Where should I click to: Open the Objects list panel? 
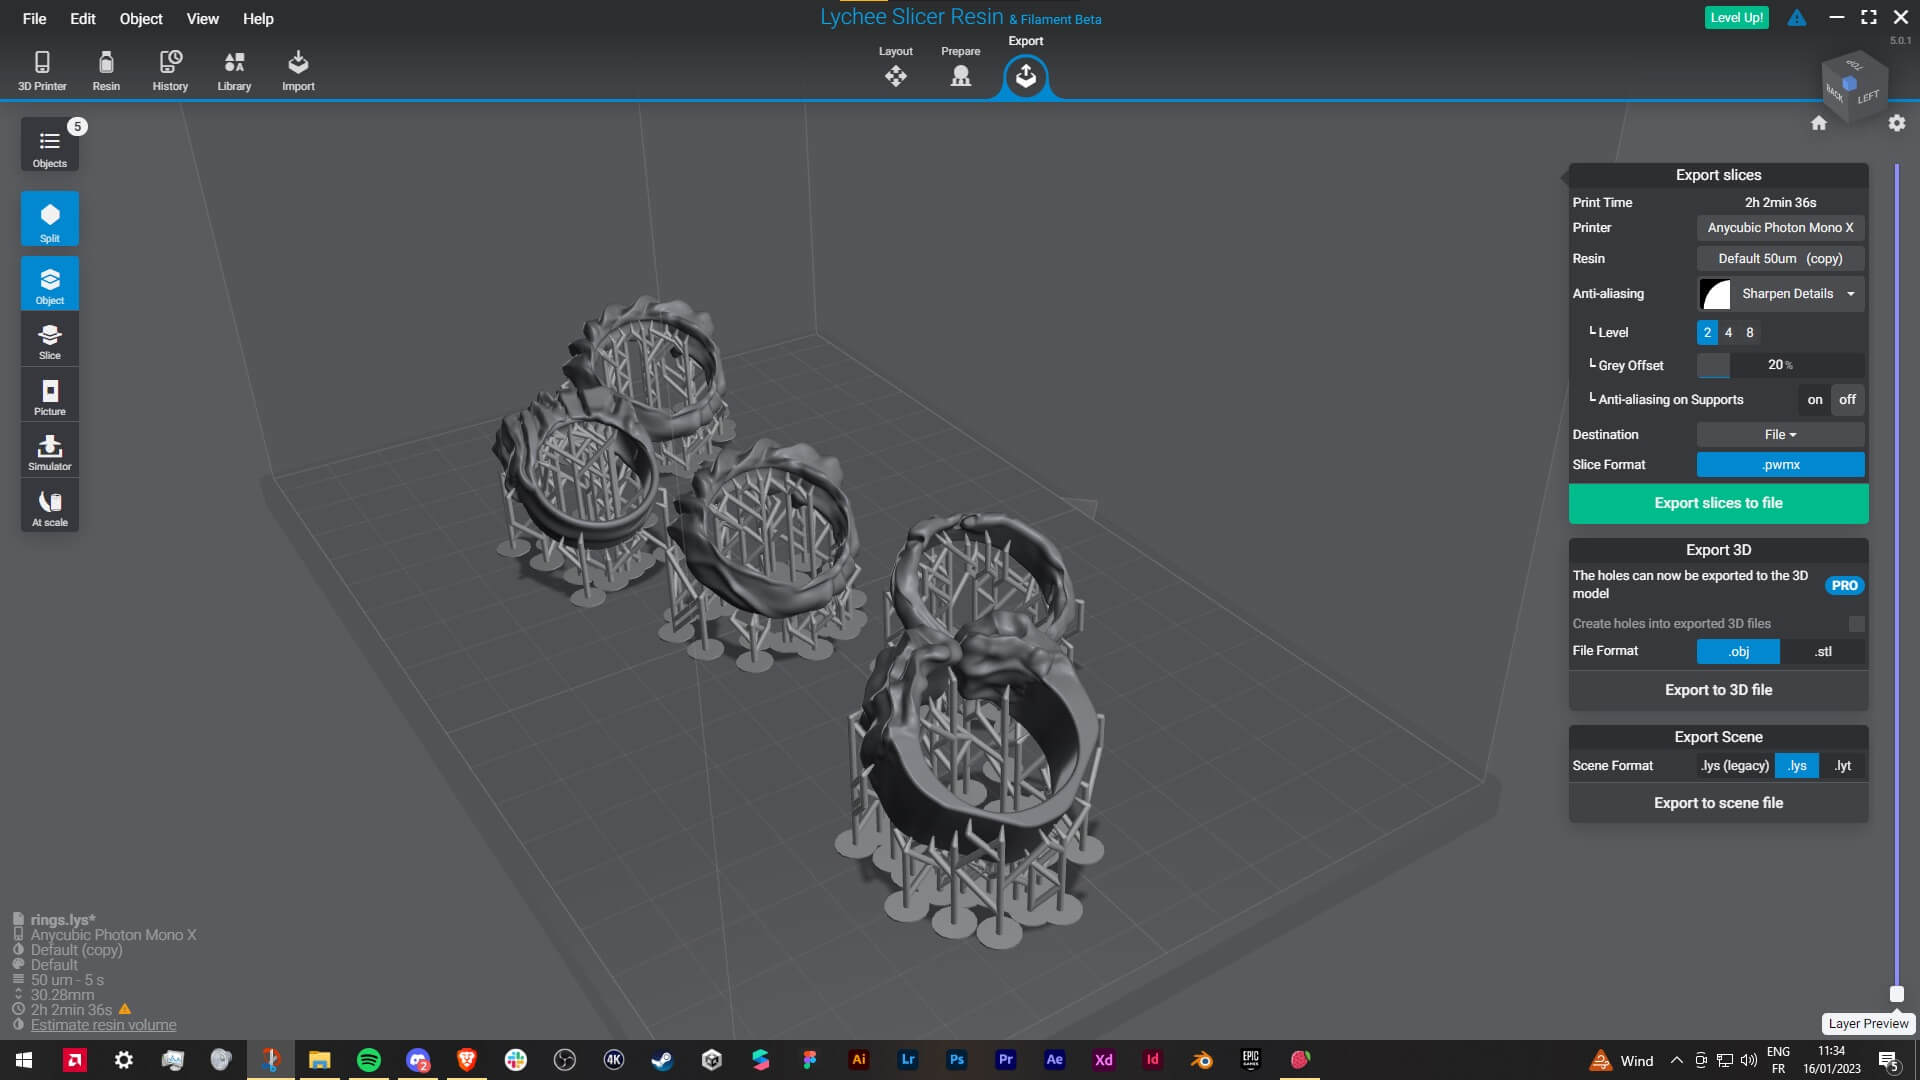50,146
